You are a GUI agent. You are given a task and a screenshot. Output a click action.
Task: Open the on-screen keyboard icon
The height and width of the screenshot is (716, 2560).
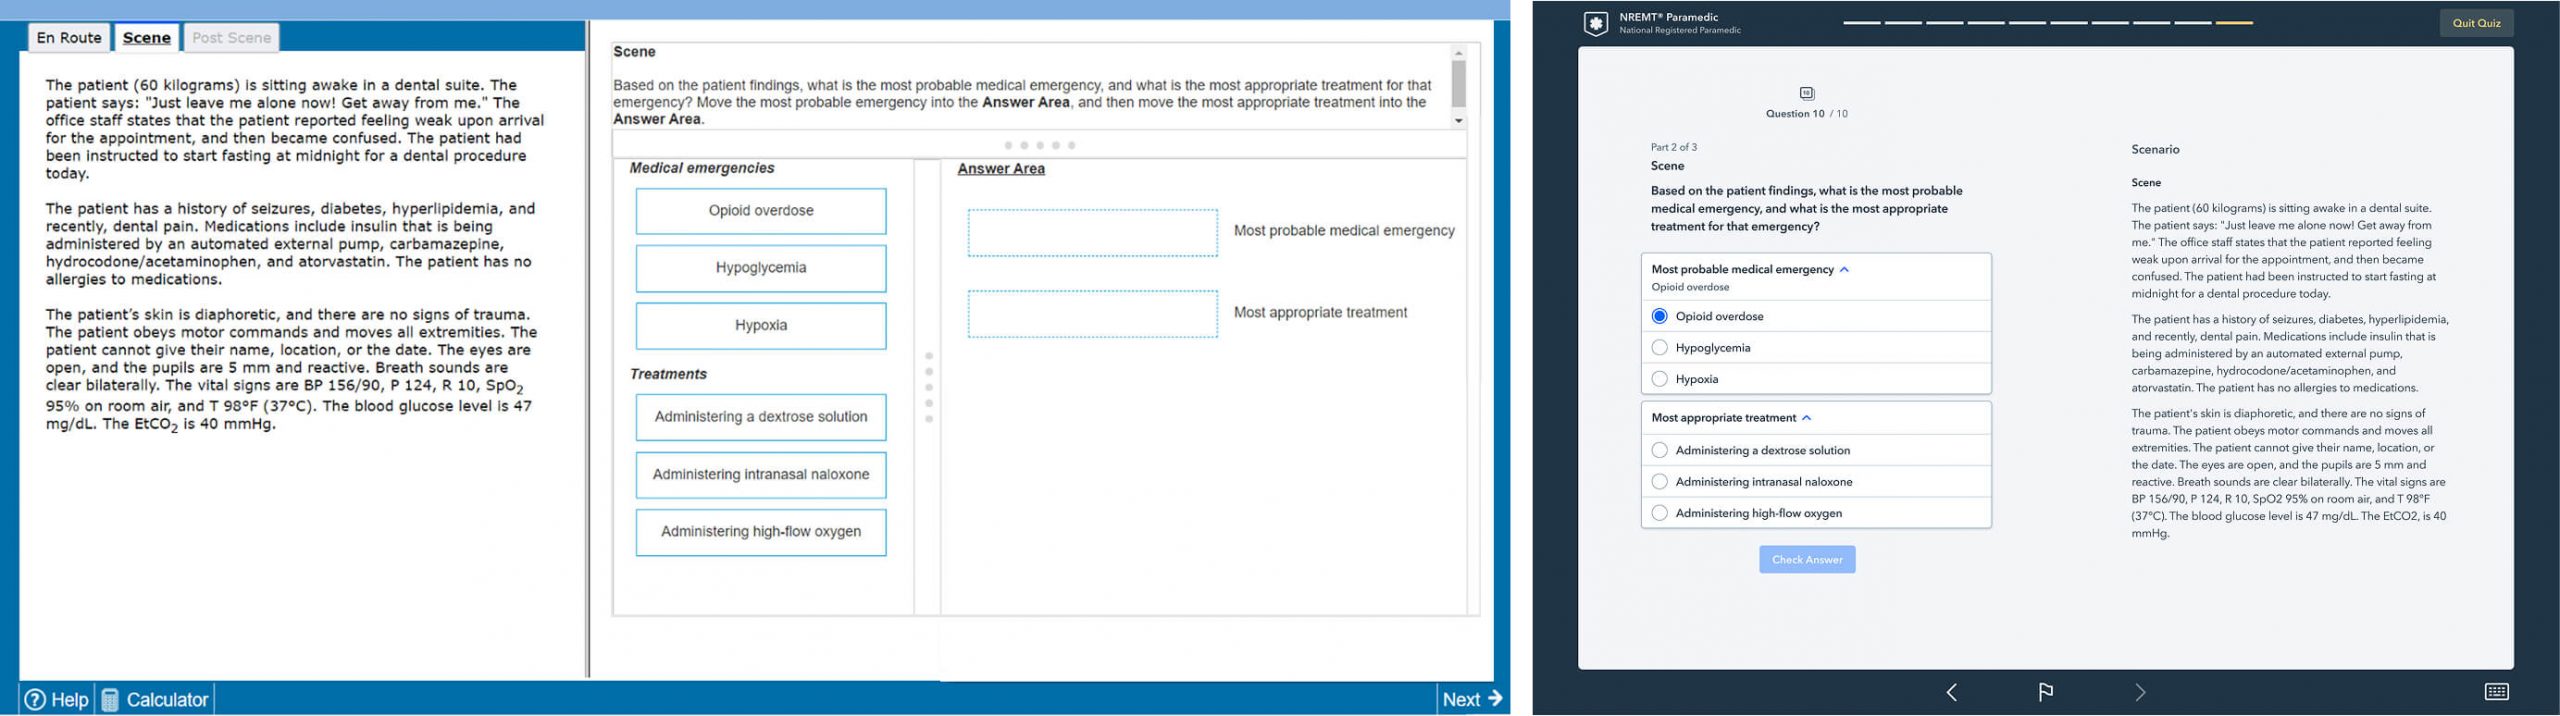point(2496,692)
